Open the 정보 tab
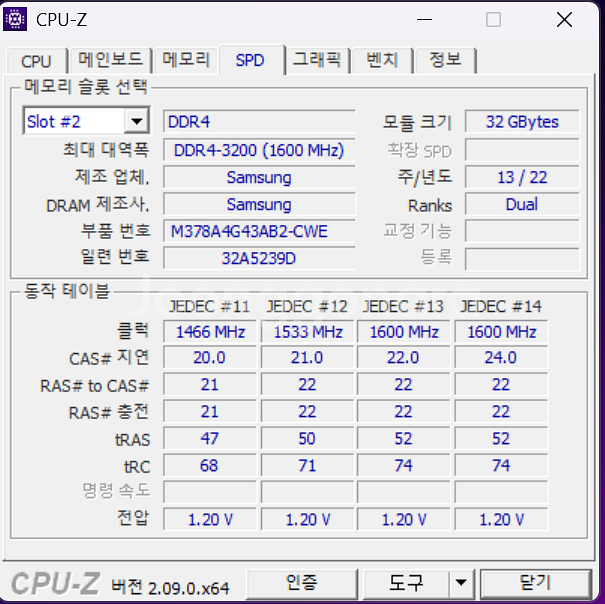The image size is (605, 604). (x=445, y=60)
